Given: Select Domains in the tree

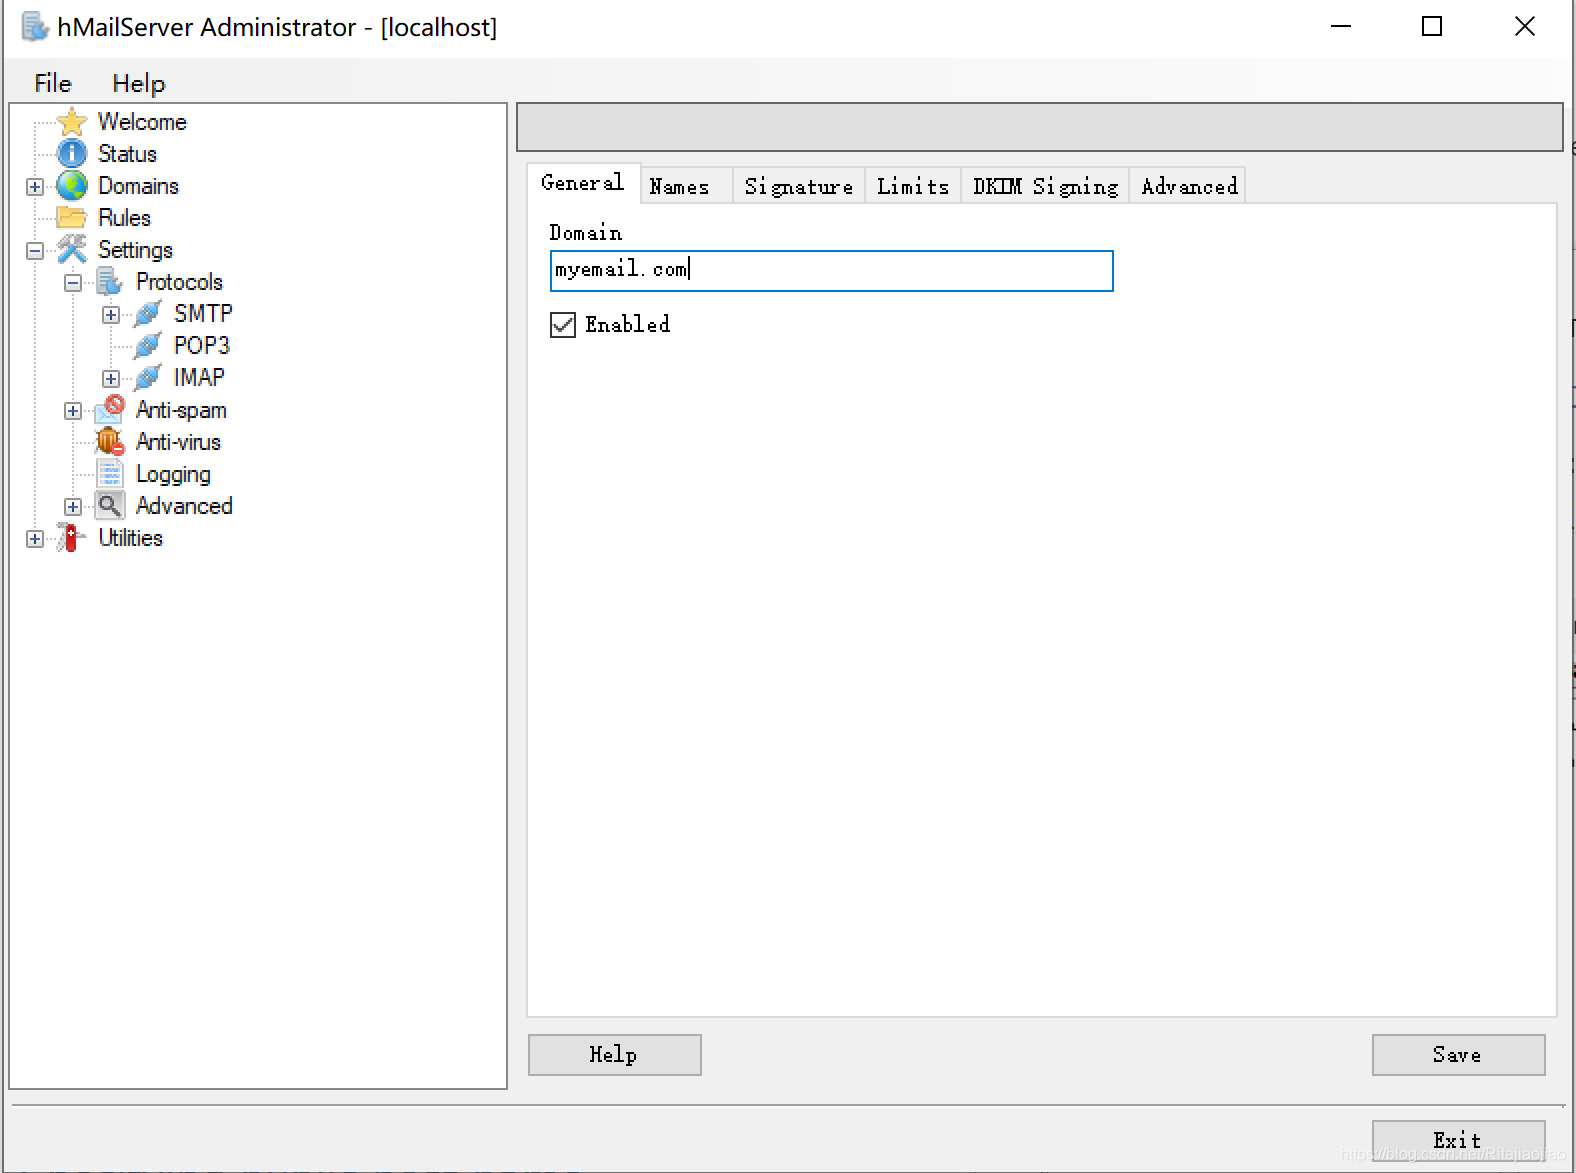Looking at the screenshot, I should pyautogui.click(x=138, y=186).
